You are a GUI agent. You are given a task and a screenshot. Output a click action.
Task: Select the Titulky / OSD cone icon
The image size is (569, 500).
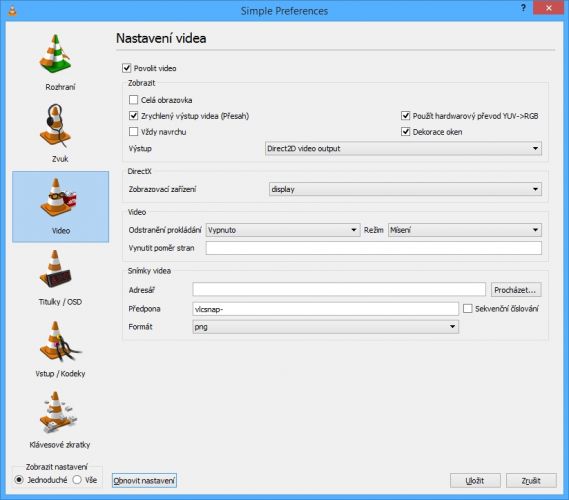click(55, 269)
